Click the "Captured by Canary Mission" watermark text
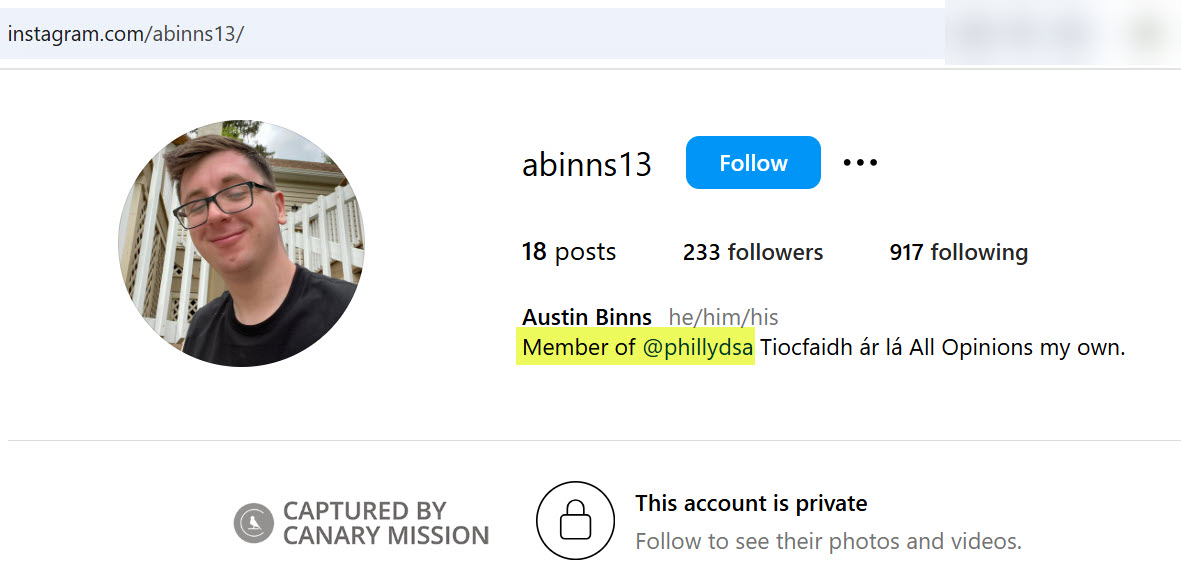The image size is (1181, 576). [x=385, y=523]
